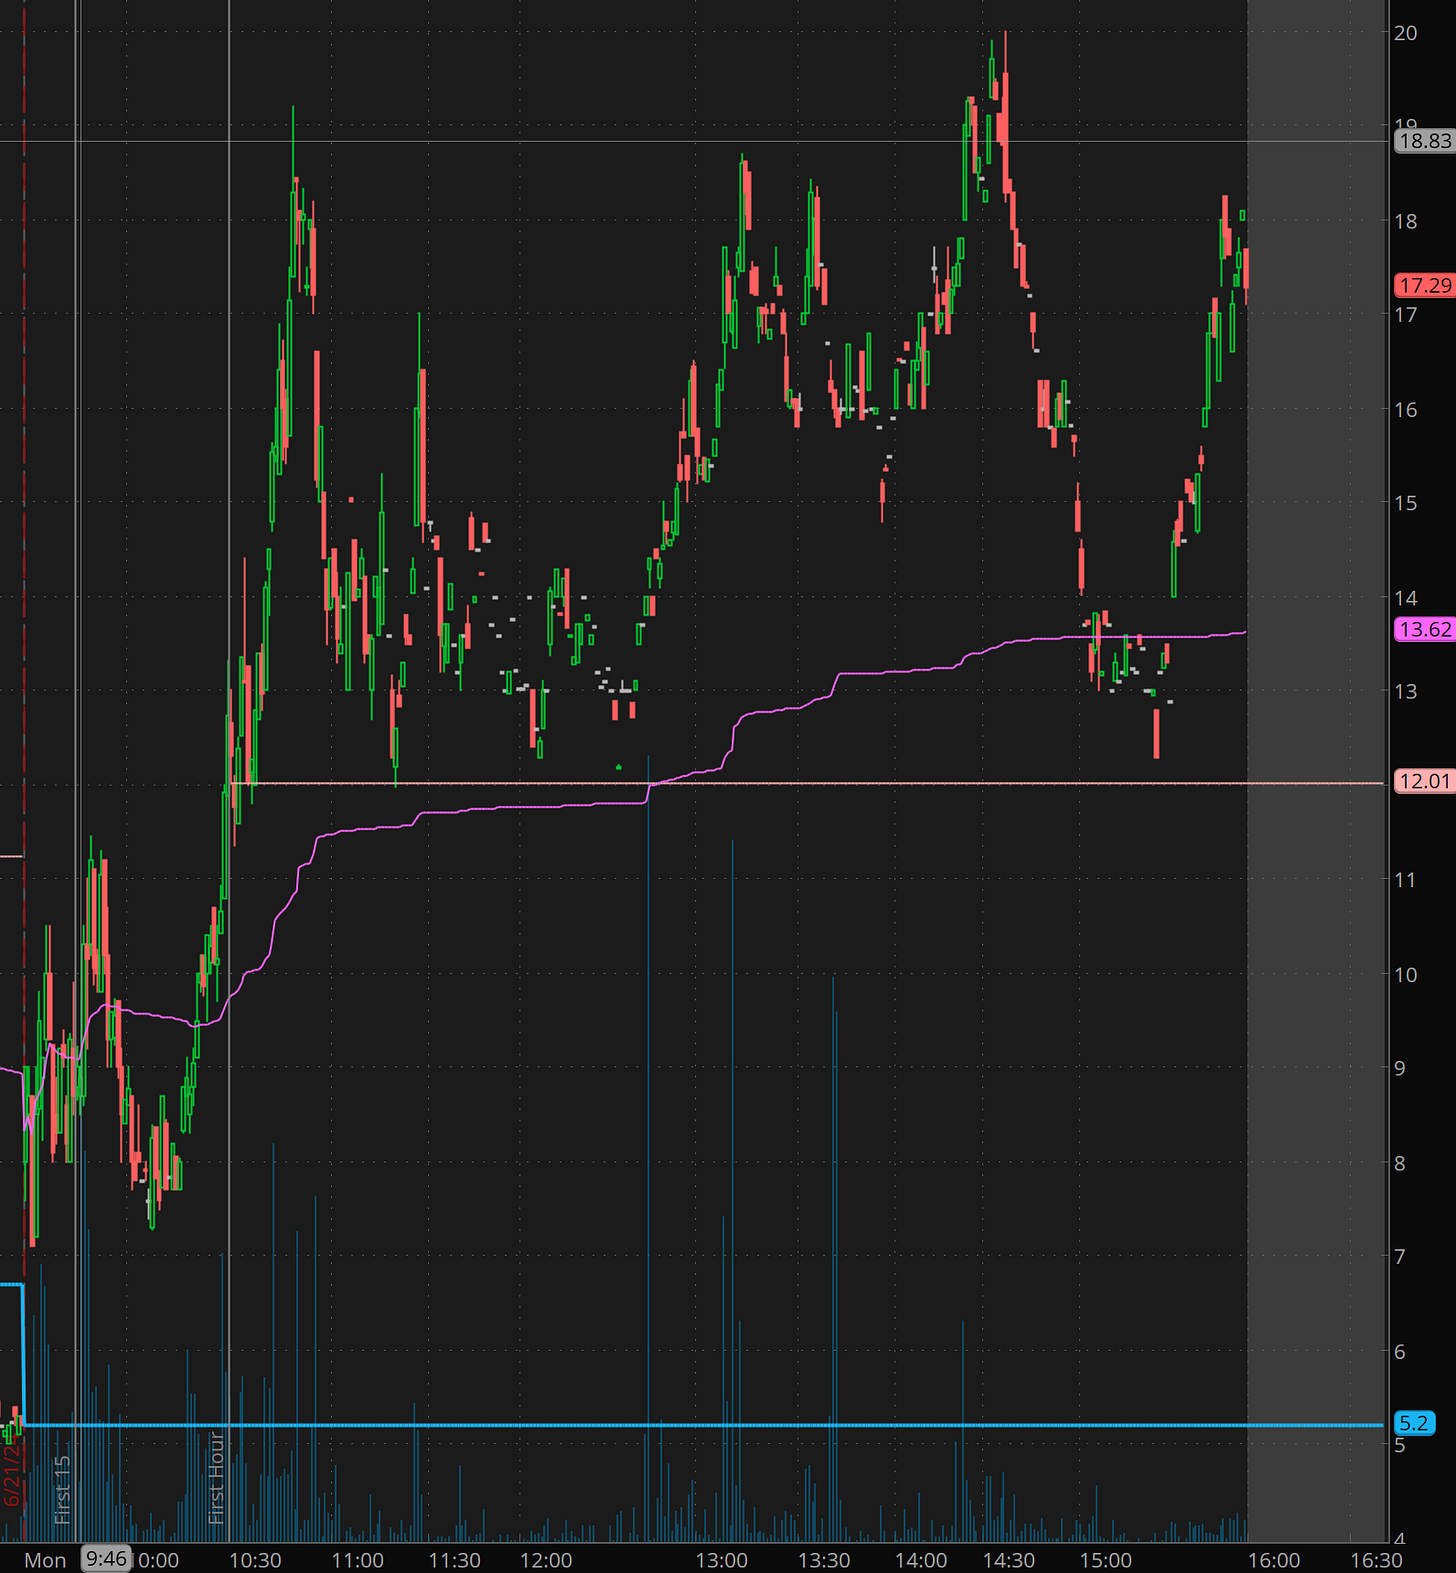Click the 20 price axis label
This screenshot has height=1573, width=1456.
pos(1406,33)
